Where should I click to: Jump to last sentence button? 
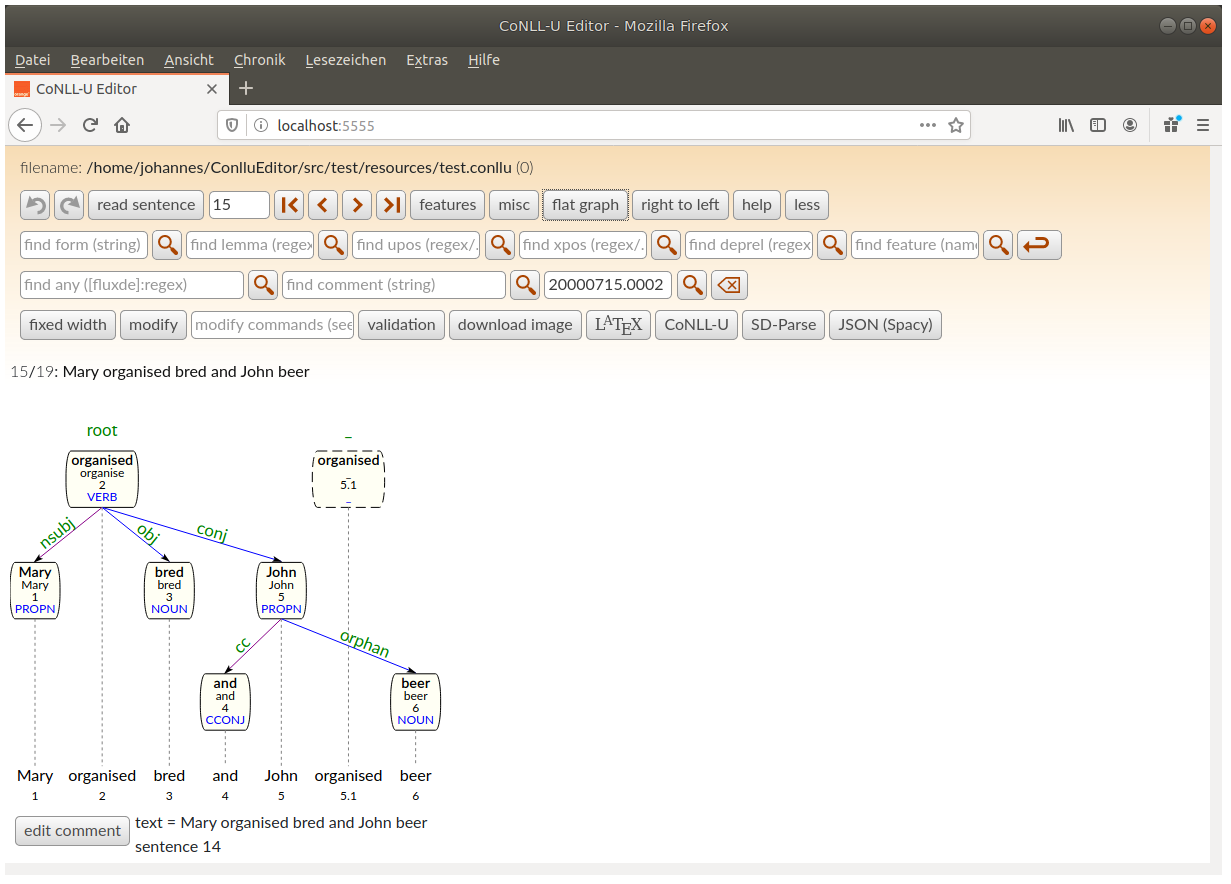click(x=391, y=205)
